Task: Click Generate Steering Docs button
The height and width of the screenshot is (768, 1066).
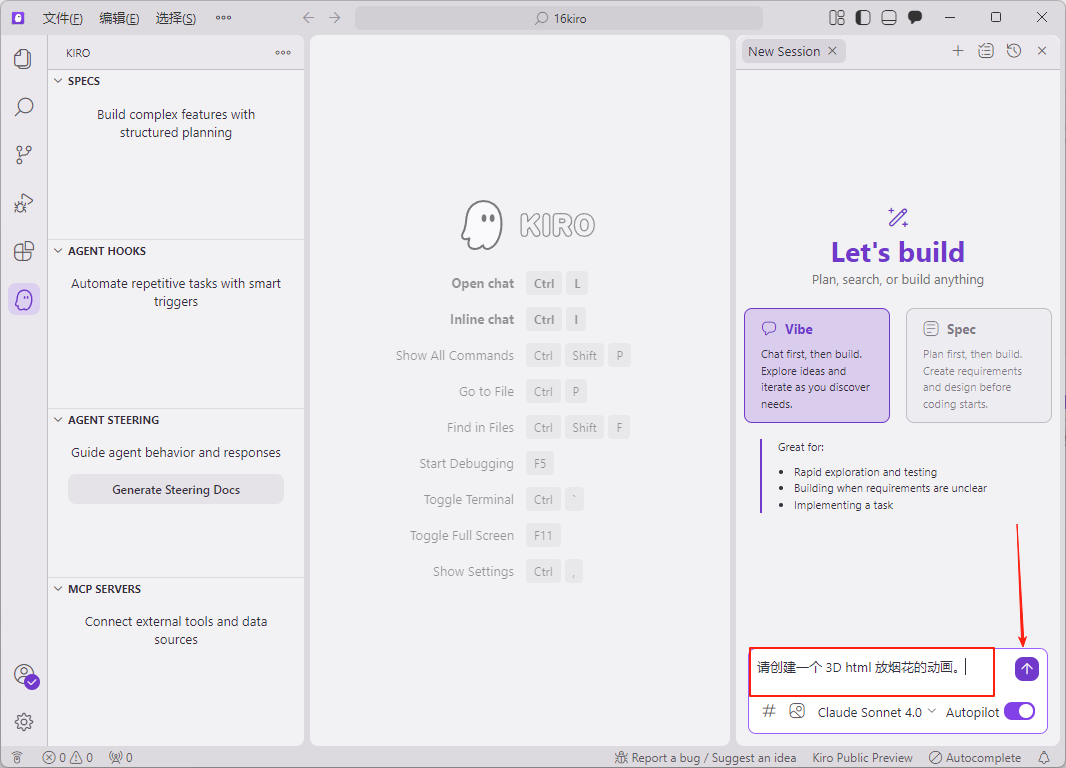Action: (x=176, y=490)
